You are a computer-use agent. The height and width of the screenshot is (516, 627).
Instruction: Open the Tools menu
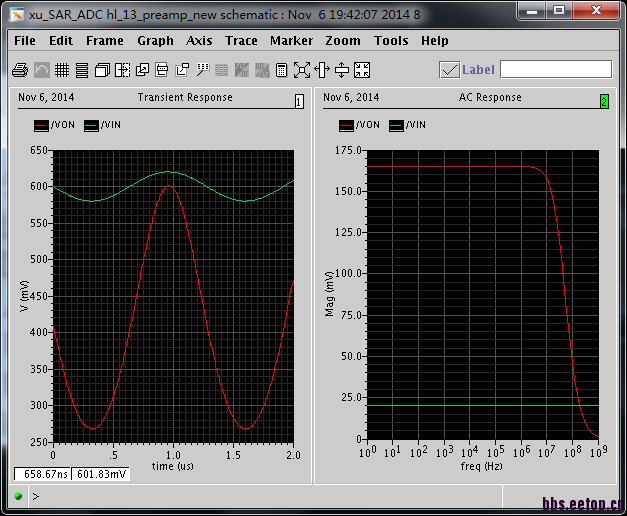click(391, 41)
